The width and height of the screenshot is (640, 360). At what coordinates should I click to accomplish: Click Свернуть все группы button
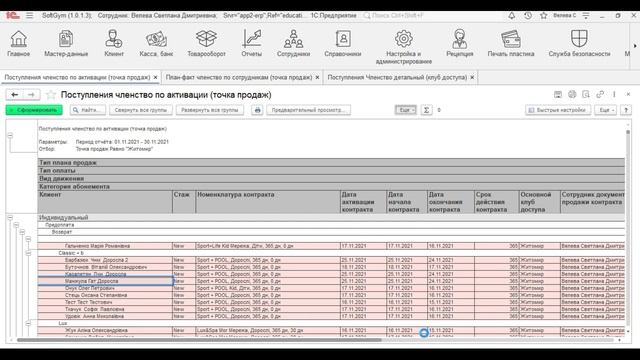coord(141,110)
